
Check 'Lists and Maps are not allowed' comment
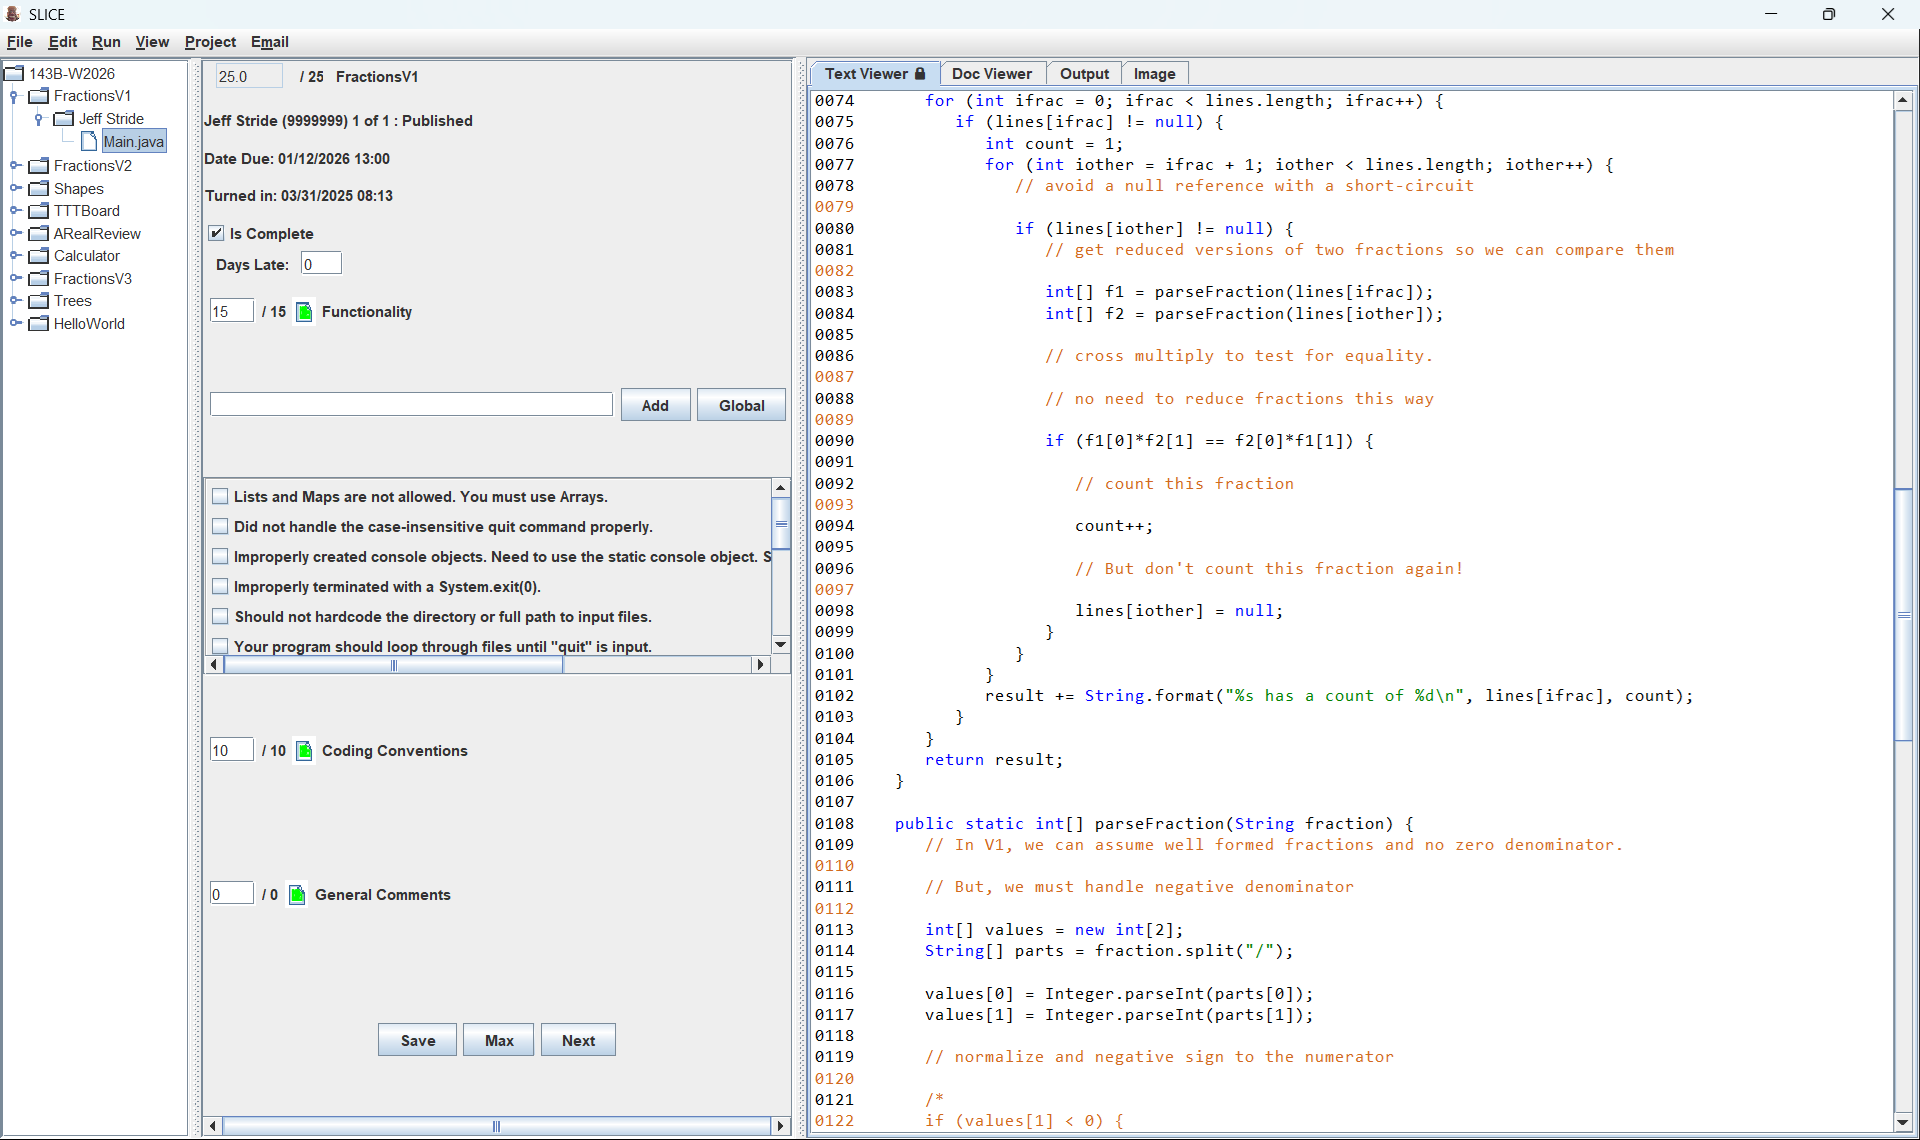220,496
